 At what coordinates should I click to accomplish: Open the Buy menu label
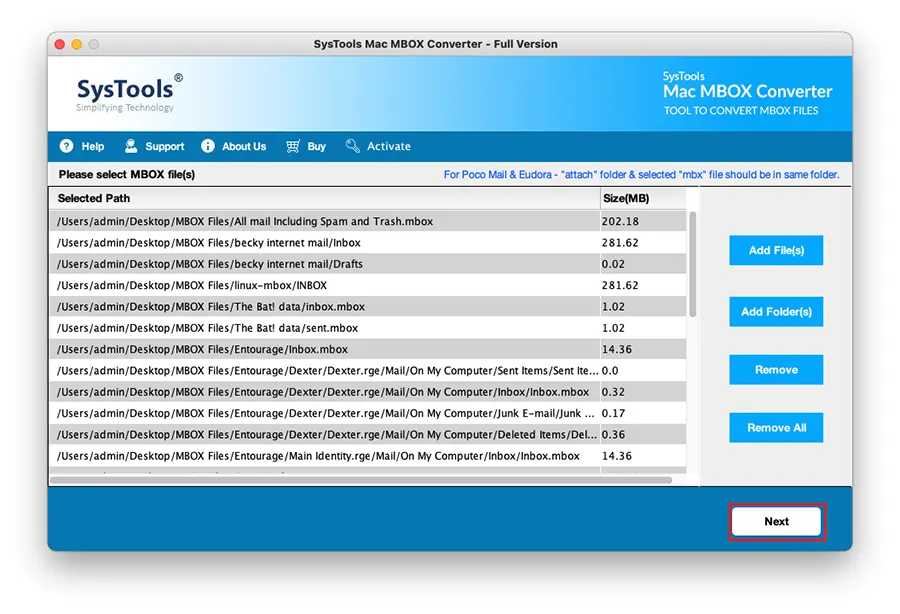[x=316, y=146]
